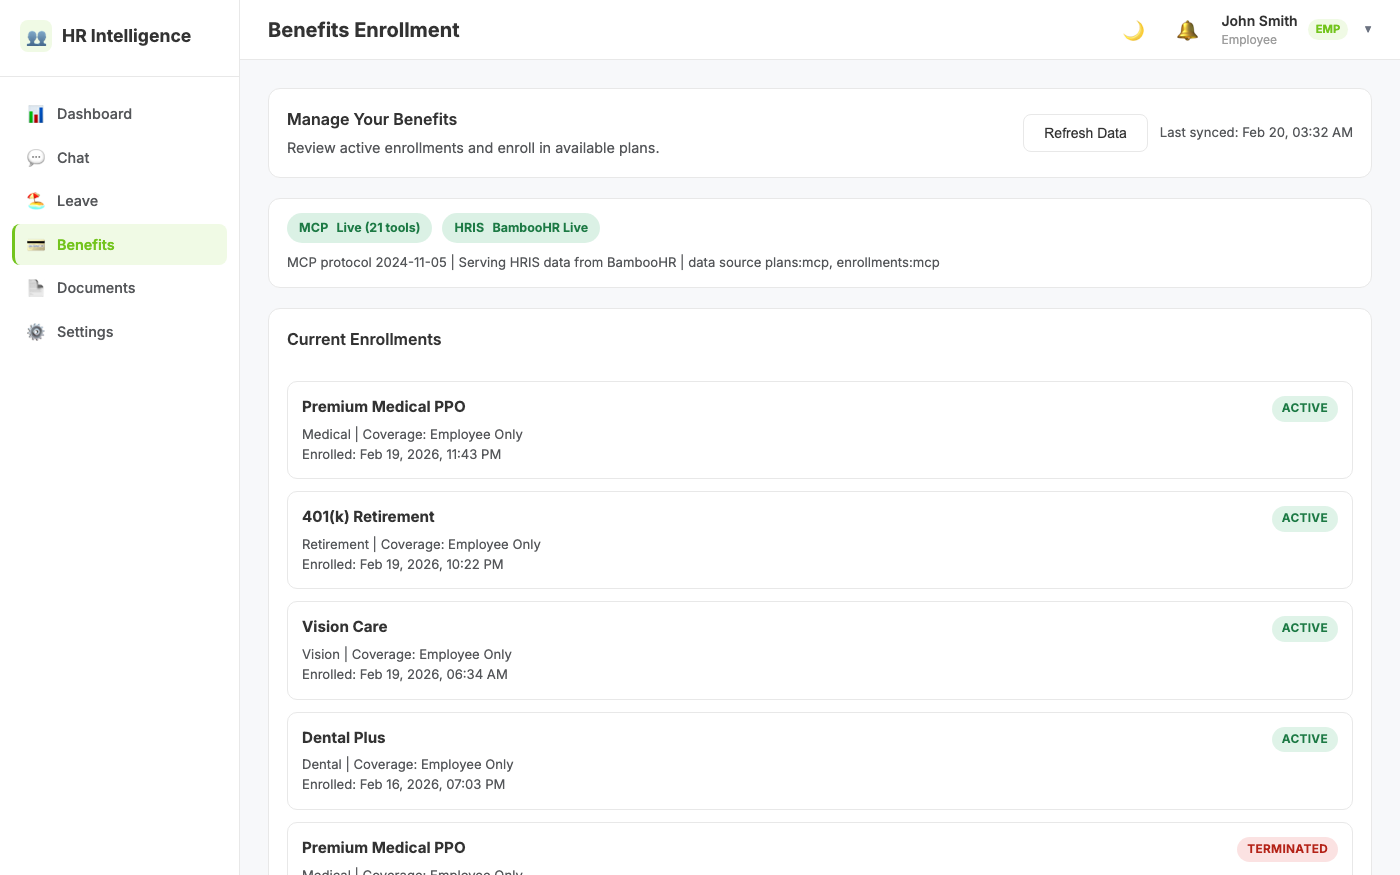Click ACTIVE badge on first Premium Medical PPO
This screenshot has height=875, width=1400.
pos(1304,408)
